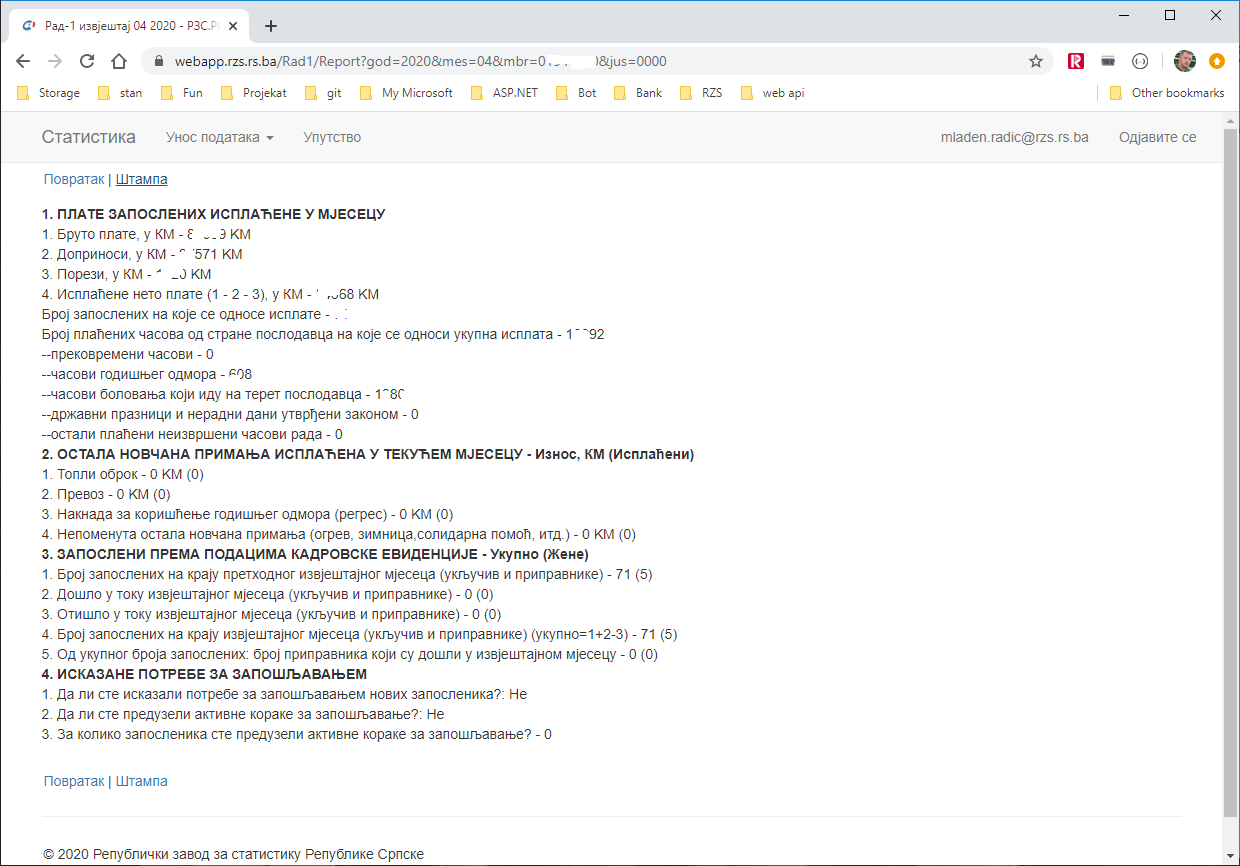Click the top Повратак link
This screenshot has height=866, width=1240.
[73, 179]
